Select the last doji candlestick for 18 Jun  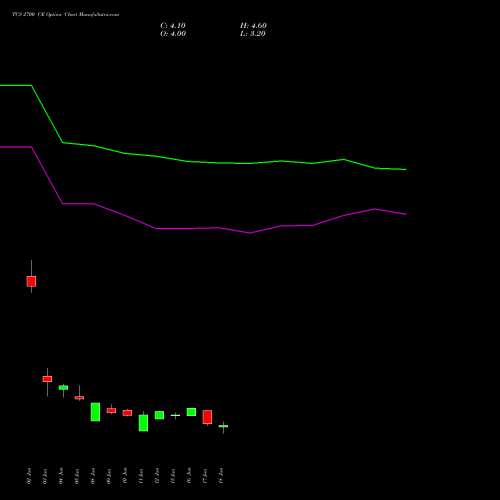point(223,426)
